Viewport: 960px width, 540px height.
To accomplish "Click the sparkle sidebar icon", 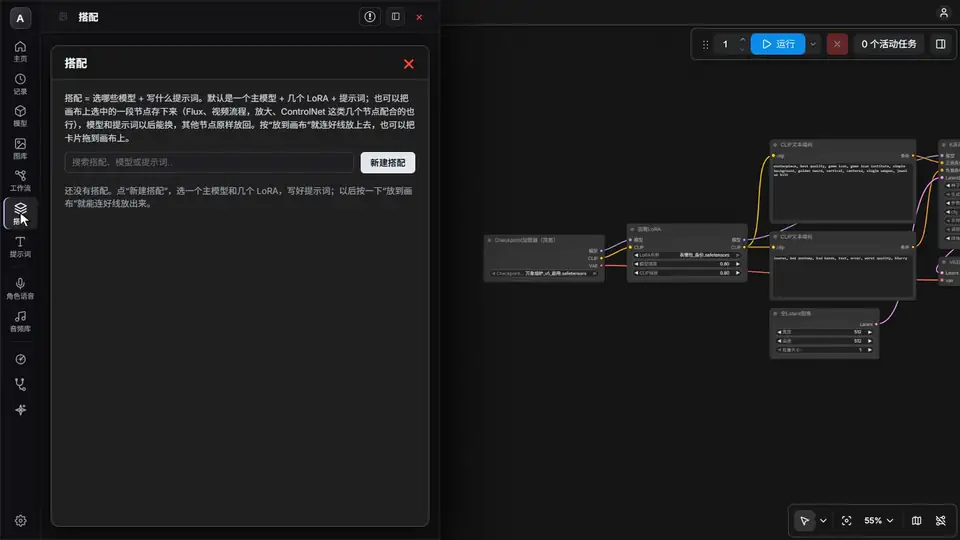I will point(20,410).
